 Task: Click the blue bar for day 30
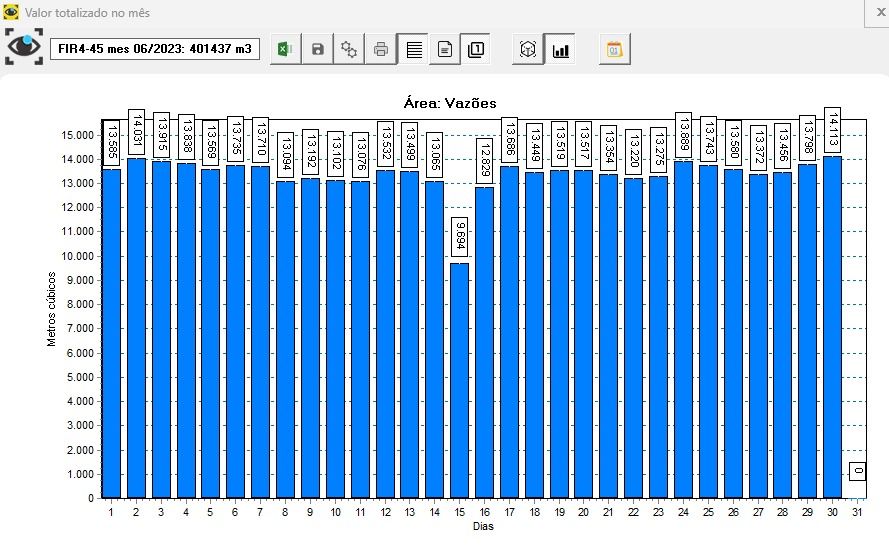coord(832,330)
